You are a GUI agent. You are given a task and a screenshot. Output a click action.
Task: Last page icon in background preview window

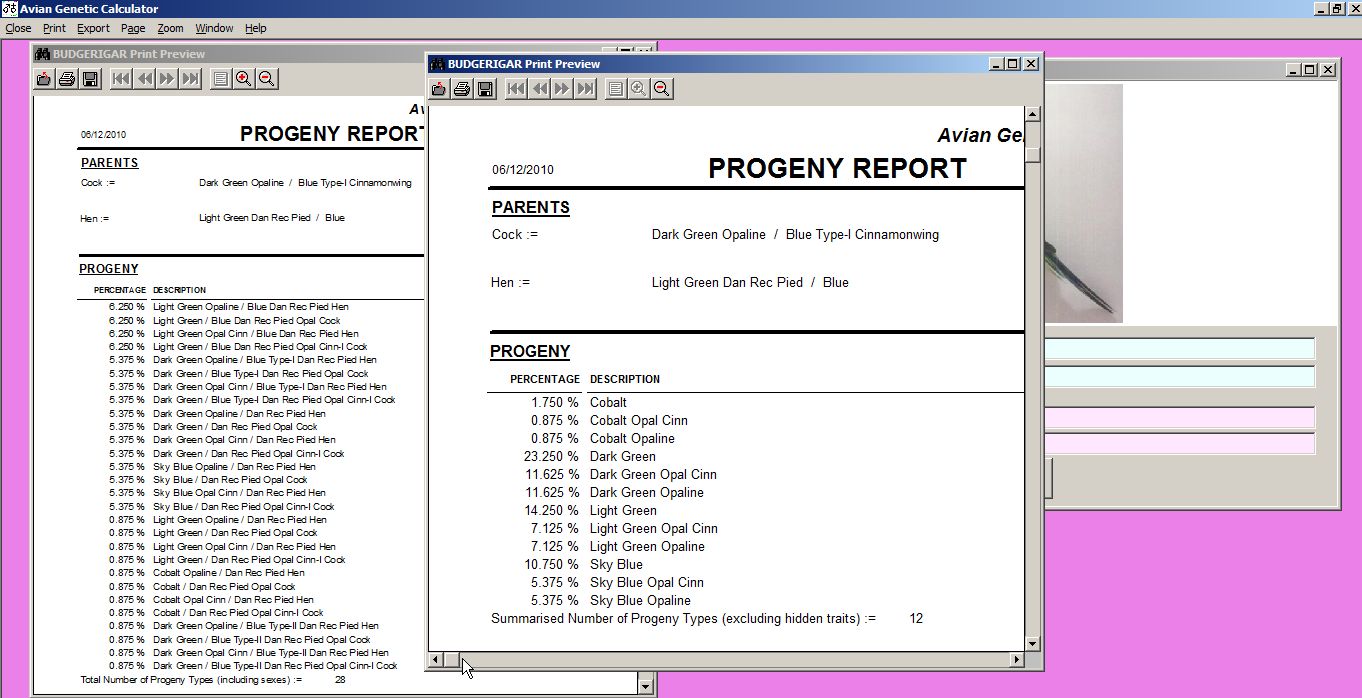[190, 79]
